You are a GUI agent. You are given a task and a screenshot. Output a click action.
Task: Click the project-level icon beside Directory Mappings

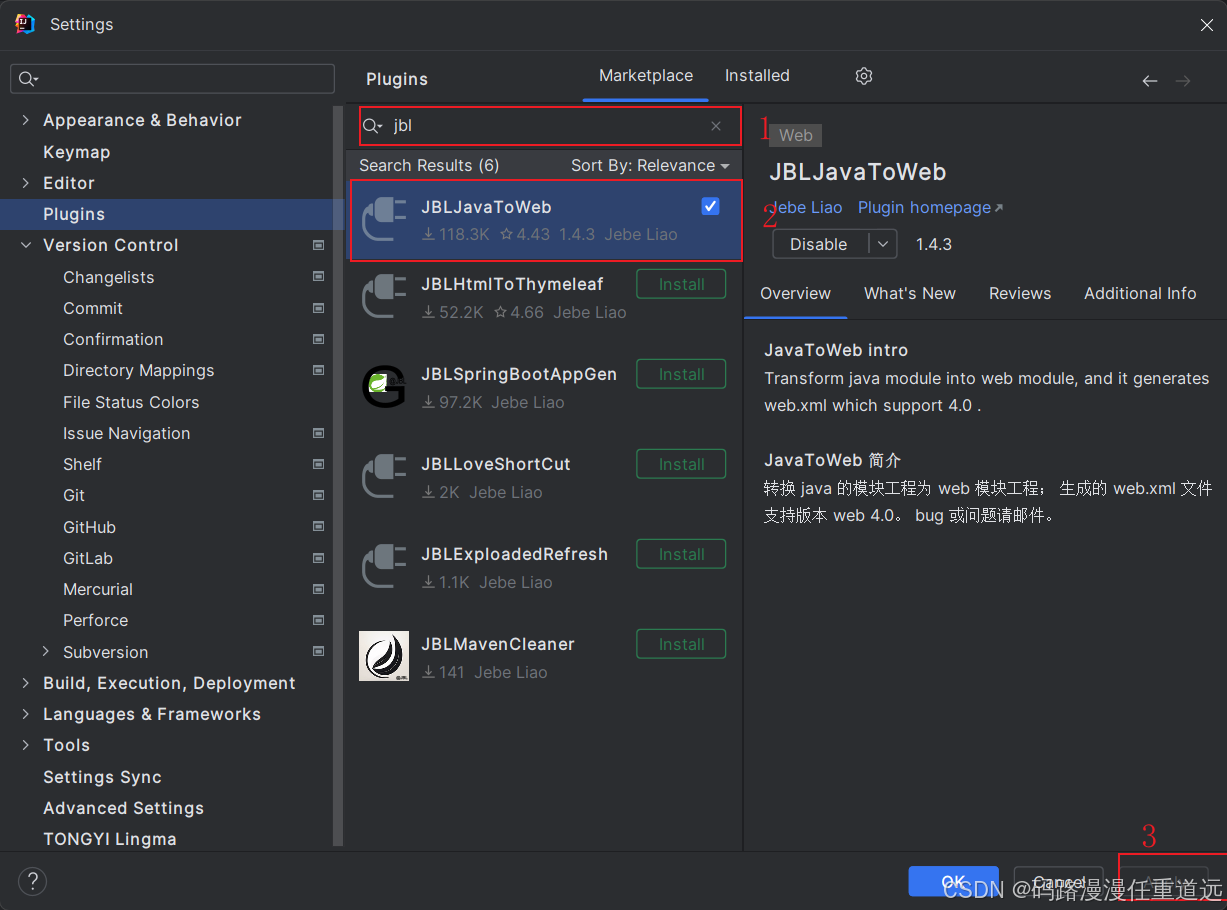pyautogui.click(x=318, y=370)
